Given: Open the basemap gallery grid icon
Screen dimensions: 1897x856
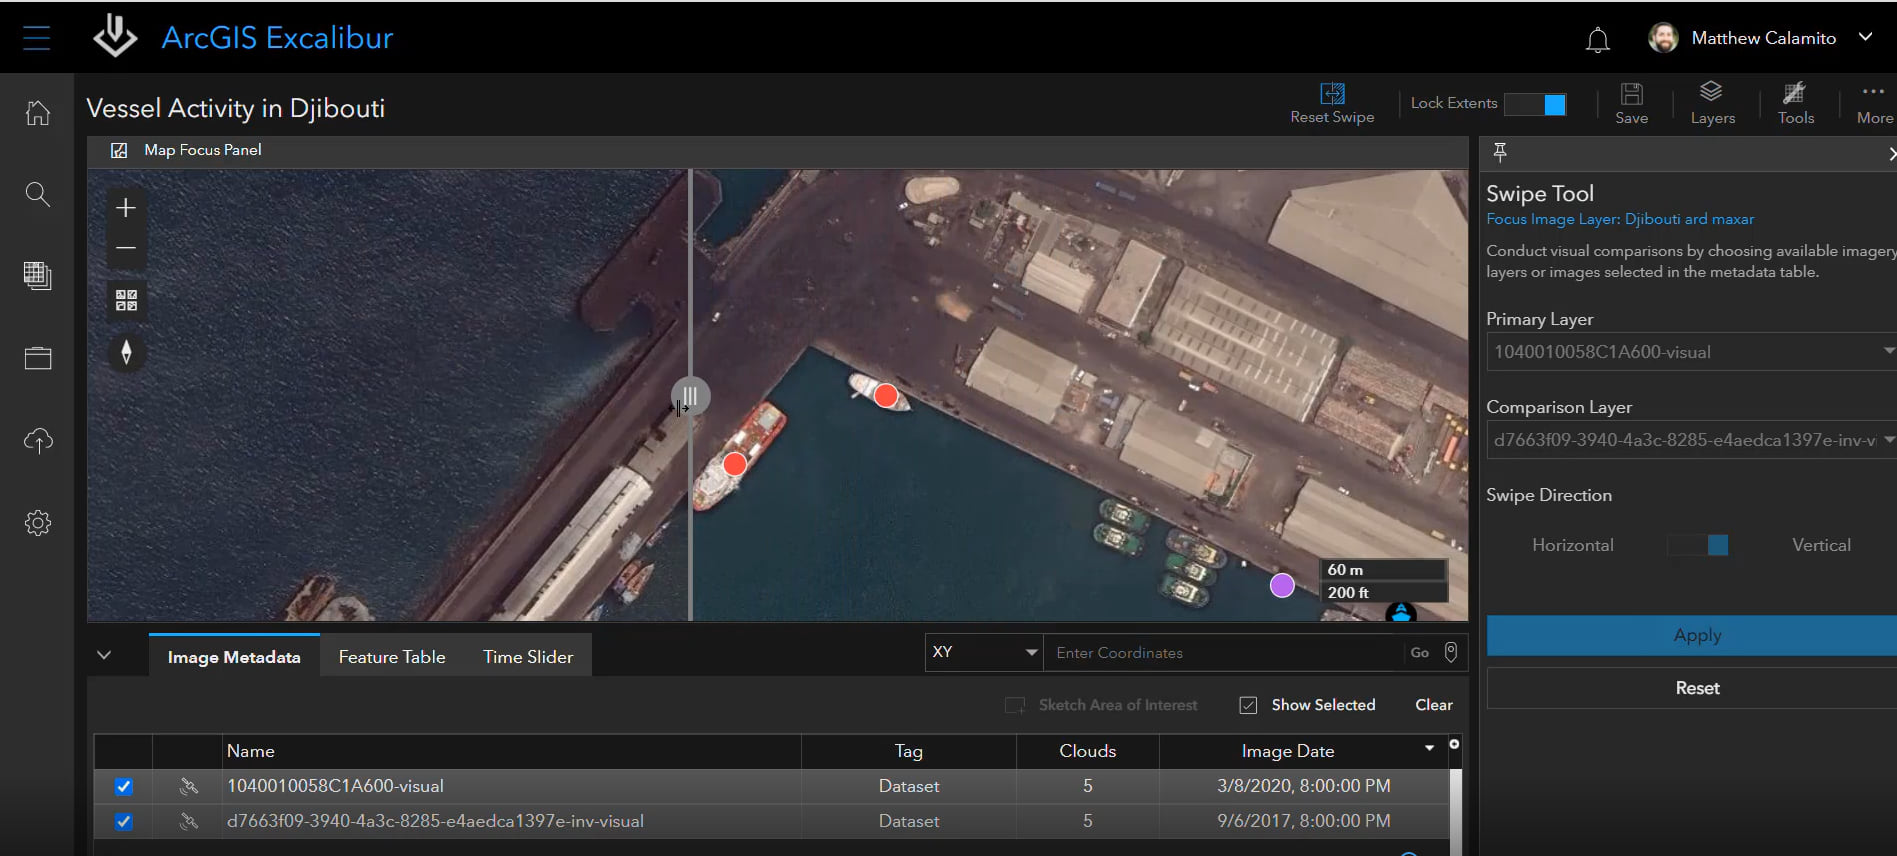Looking at the screenshot, I should 126,300.
